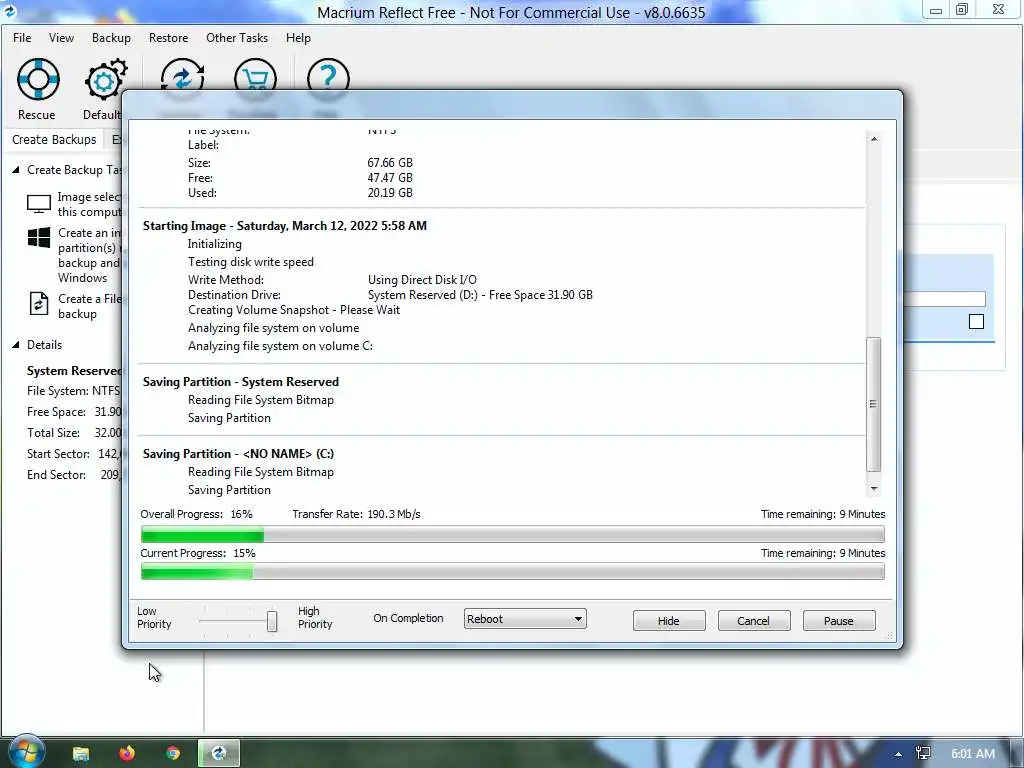The height and width of the screenshot is (768, 1024).
Task: Click the Help question mark toolbar icon
Action: pos(328,76)
